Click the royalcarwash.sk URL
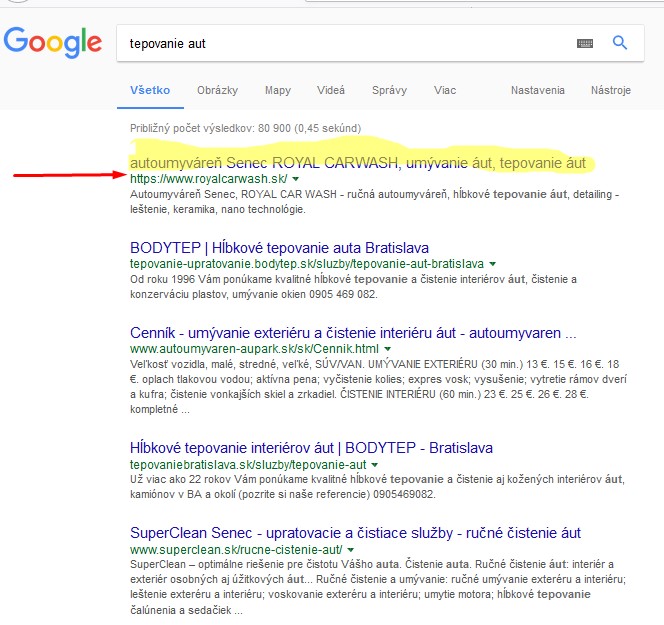Viewport: 664px width, 625px height. pyautogui.click(x=209, y=179)
